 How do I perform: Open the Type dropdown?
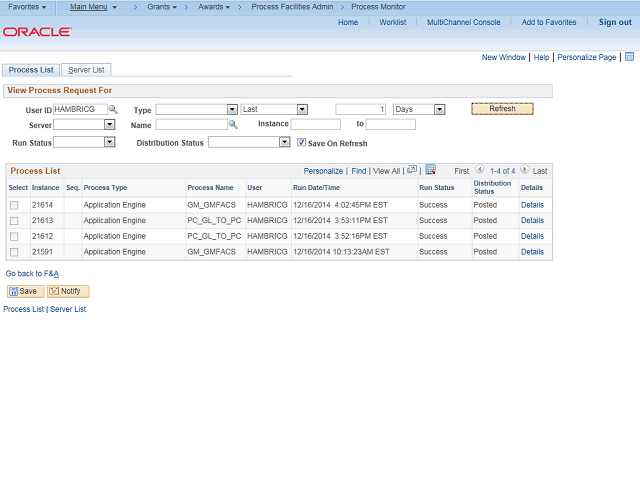tap(232, 109)
